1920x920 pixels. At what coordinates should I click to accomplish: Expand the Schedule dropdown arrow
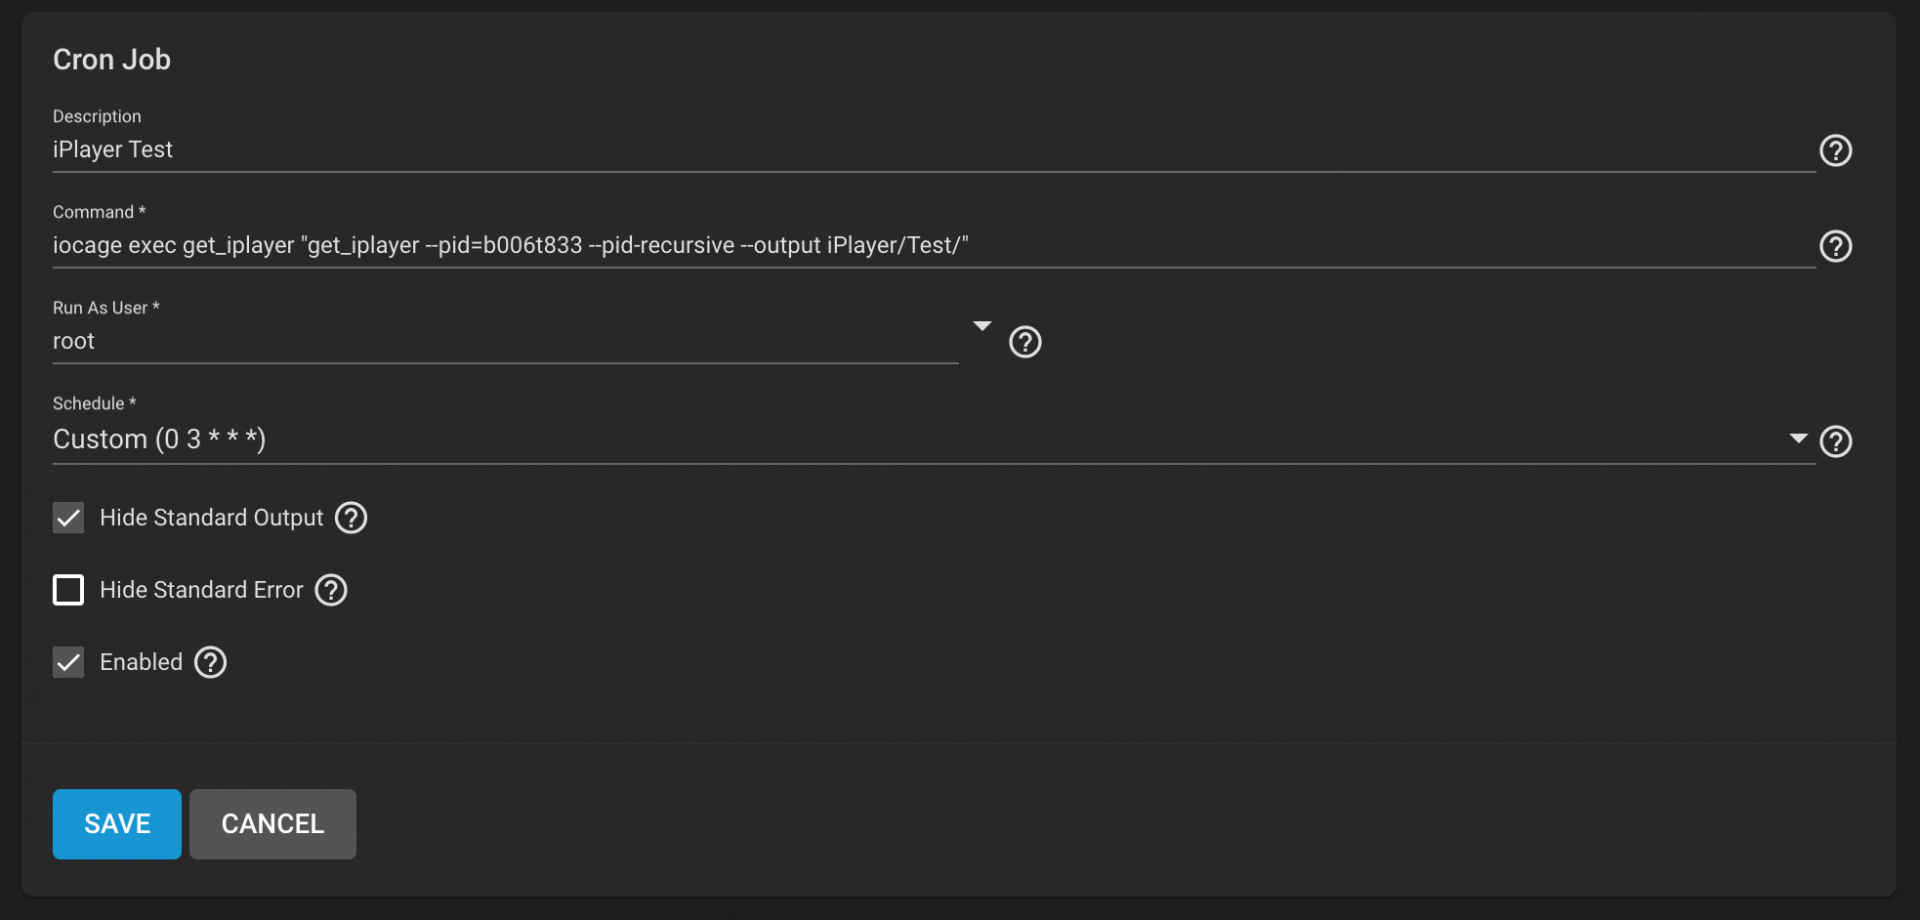click(x=1798, y=438)
